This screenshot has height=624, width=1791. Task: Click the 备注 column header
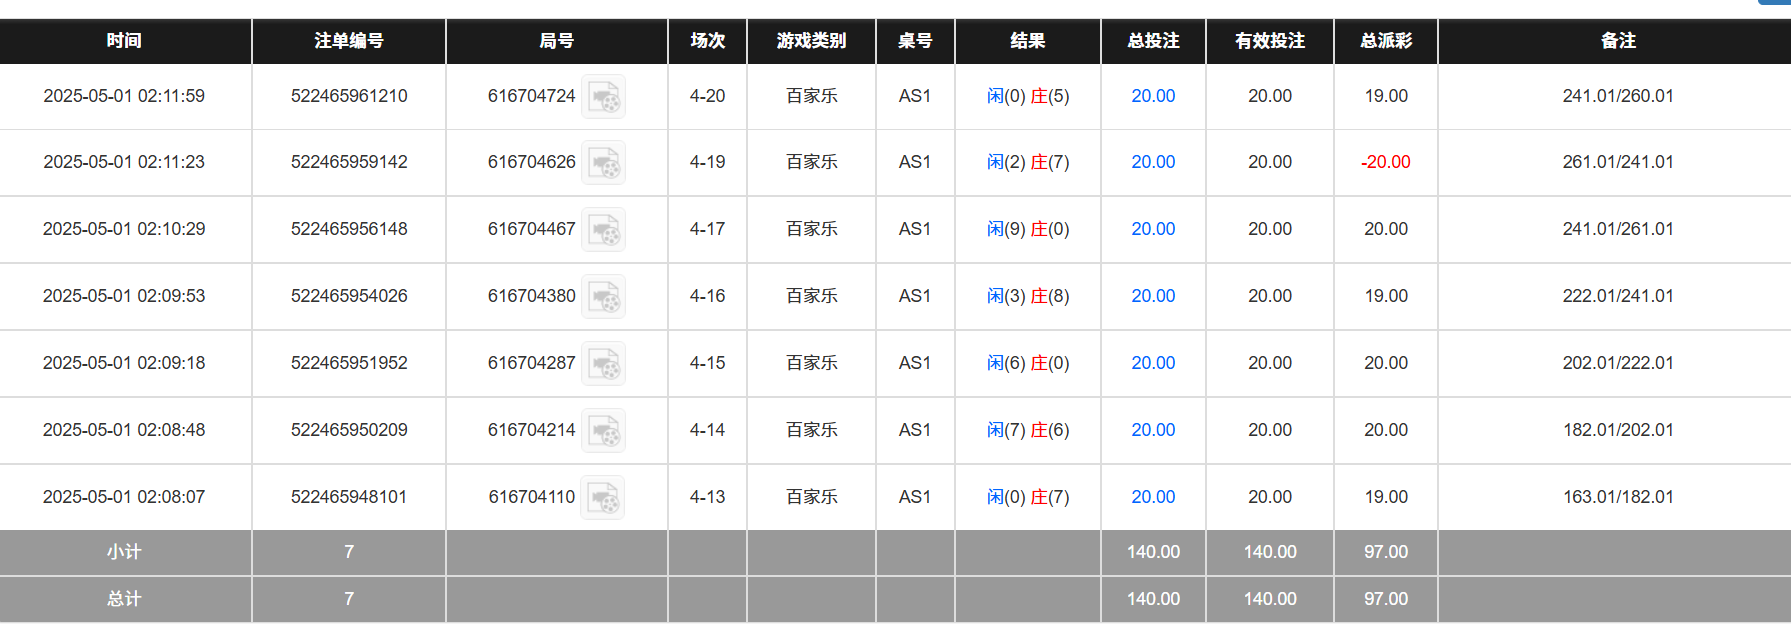[1618, 41]
